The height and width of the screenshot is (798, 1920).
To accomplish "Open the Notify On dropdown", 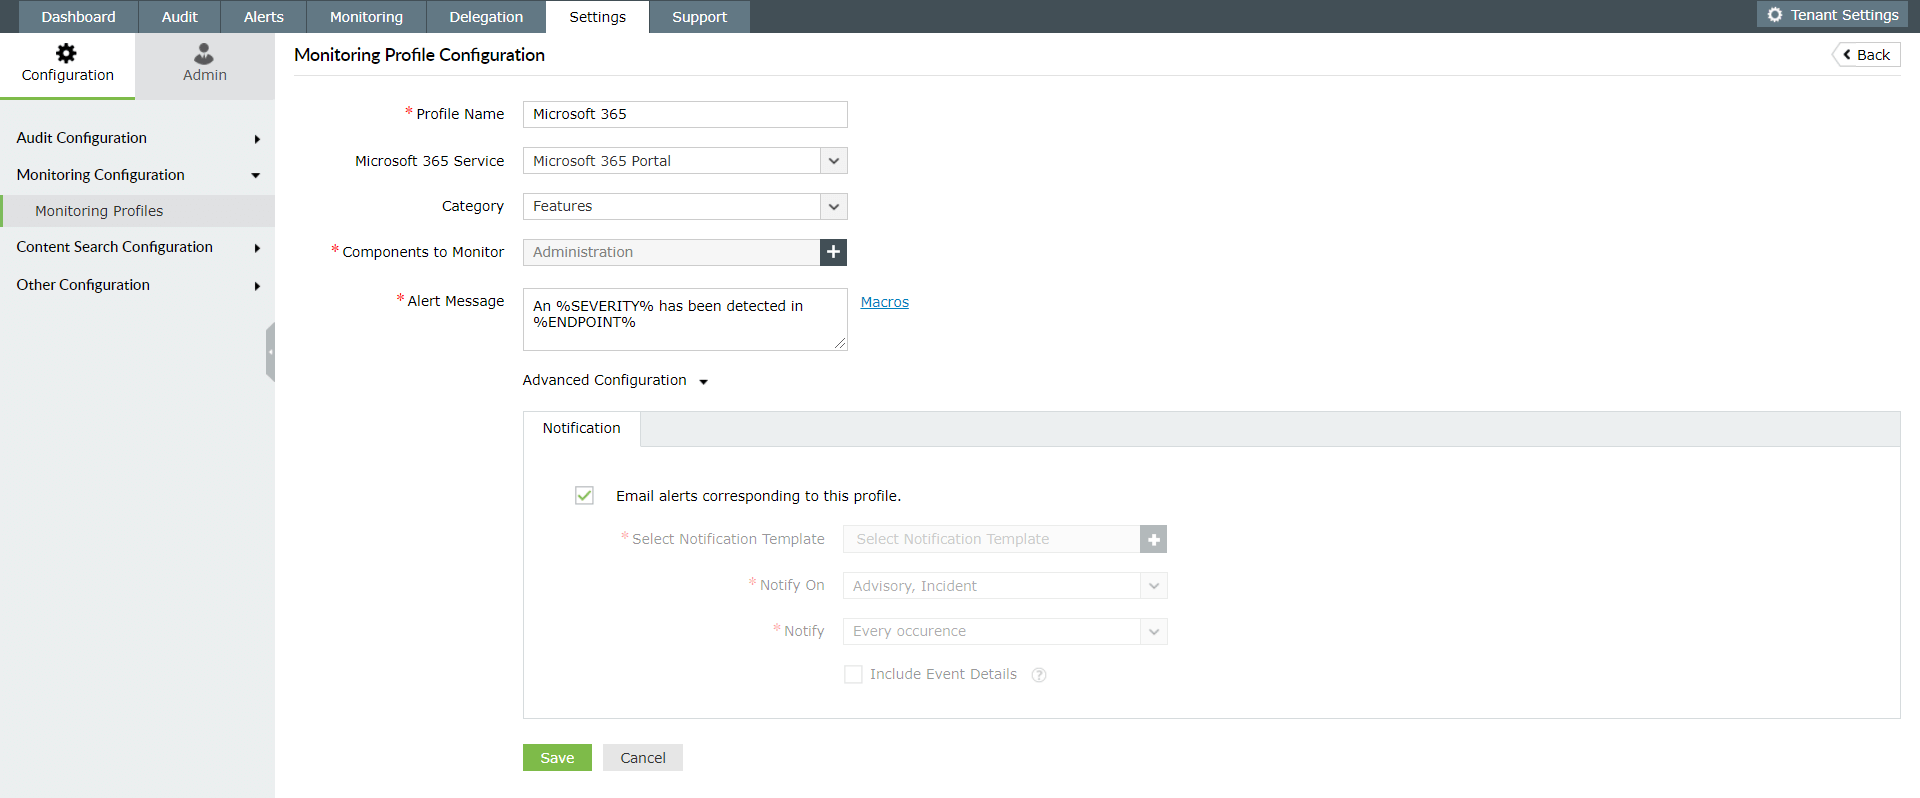I will point(1005,586).
